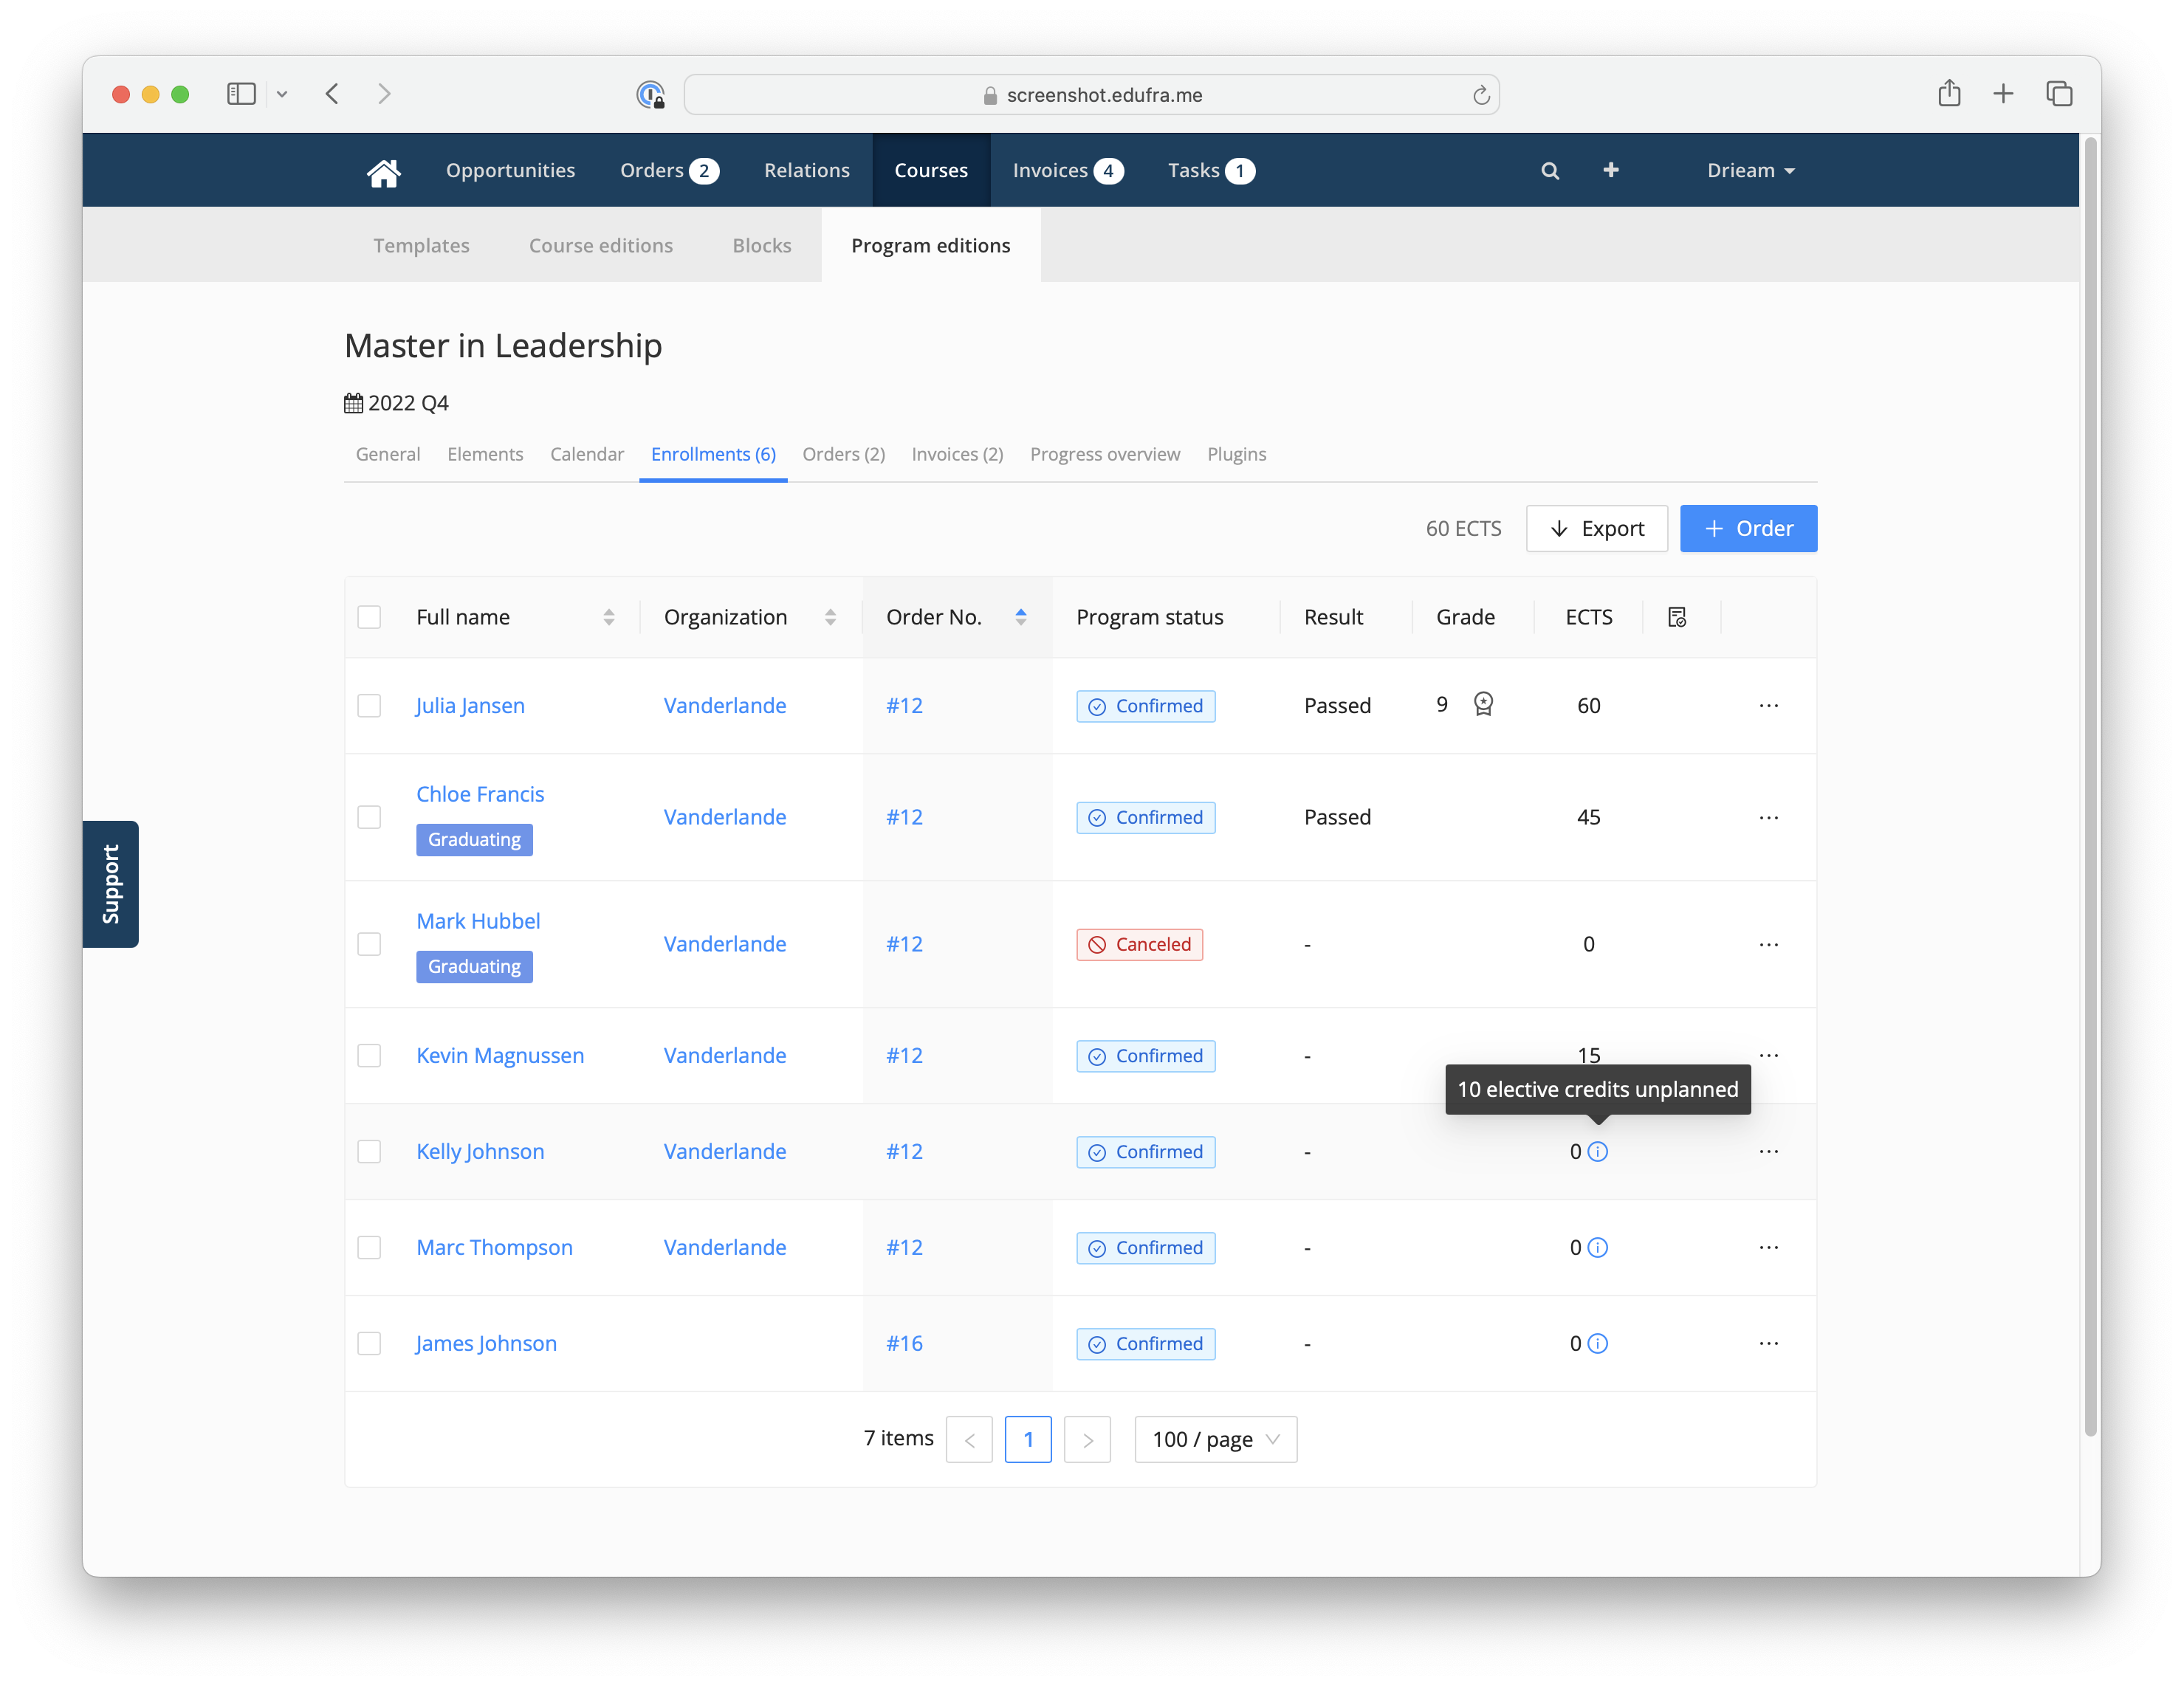
Task: Go to the previous page arrow in pagination
Action: point(969,1440)
